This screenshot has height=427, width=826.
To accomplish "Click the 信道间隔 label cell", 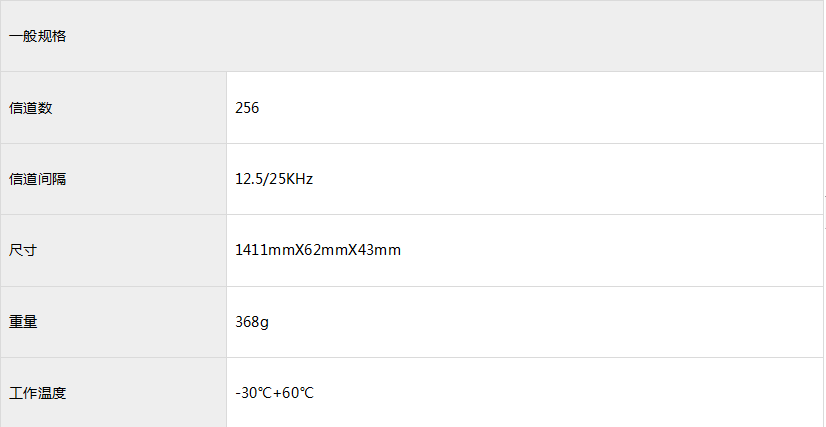I will click(38, 179).
